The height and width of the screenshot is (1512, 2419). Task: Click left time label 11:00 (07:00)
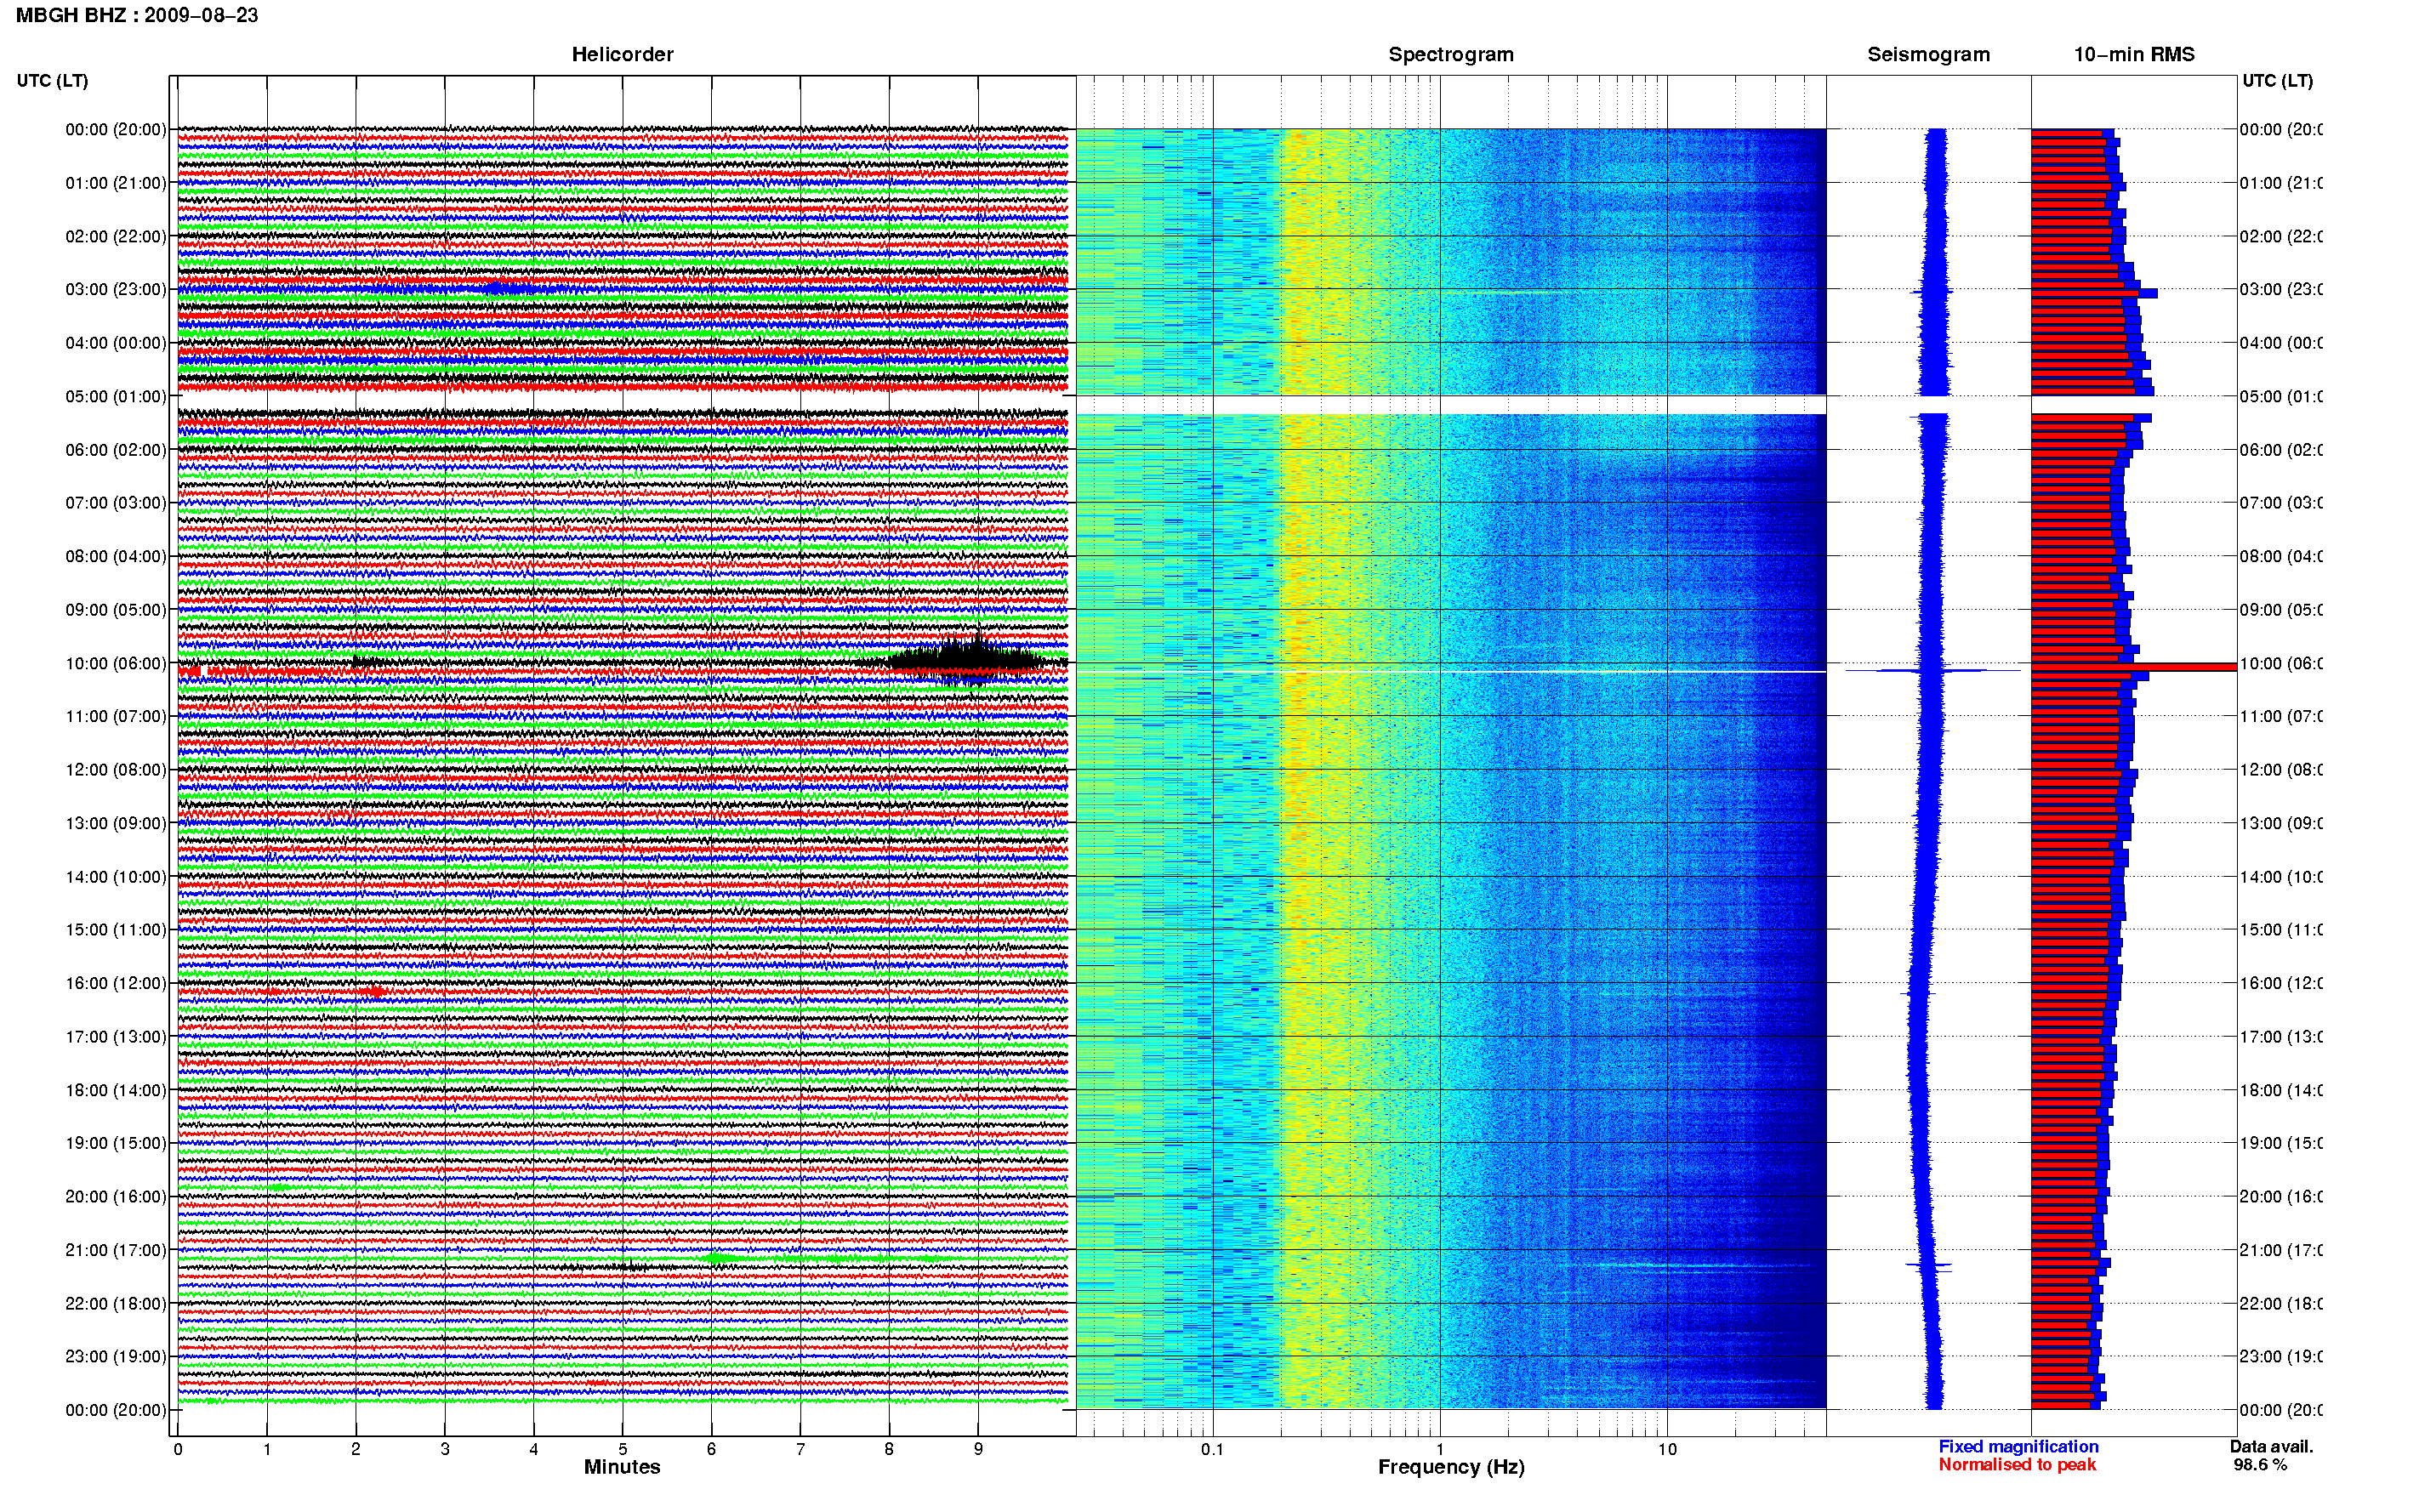pyautogui.click(x=116, y=716)
